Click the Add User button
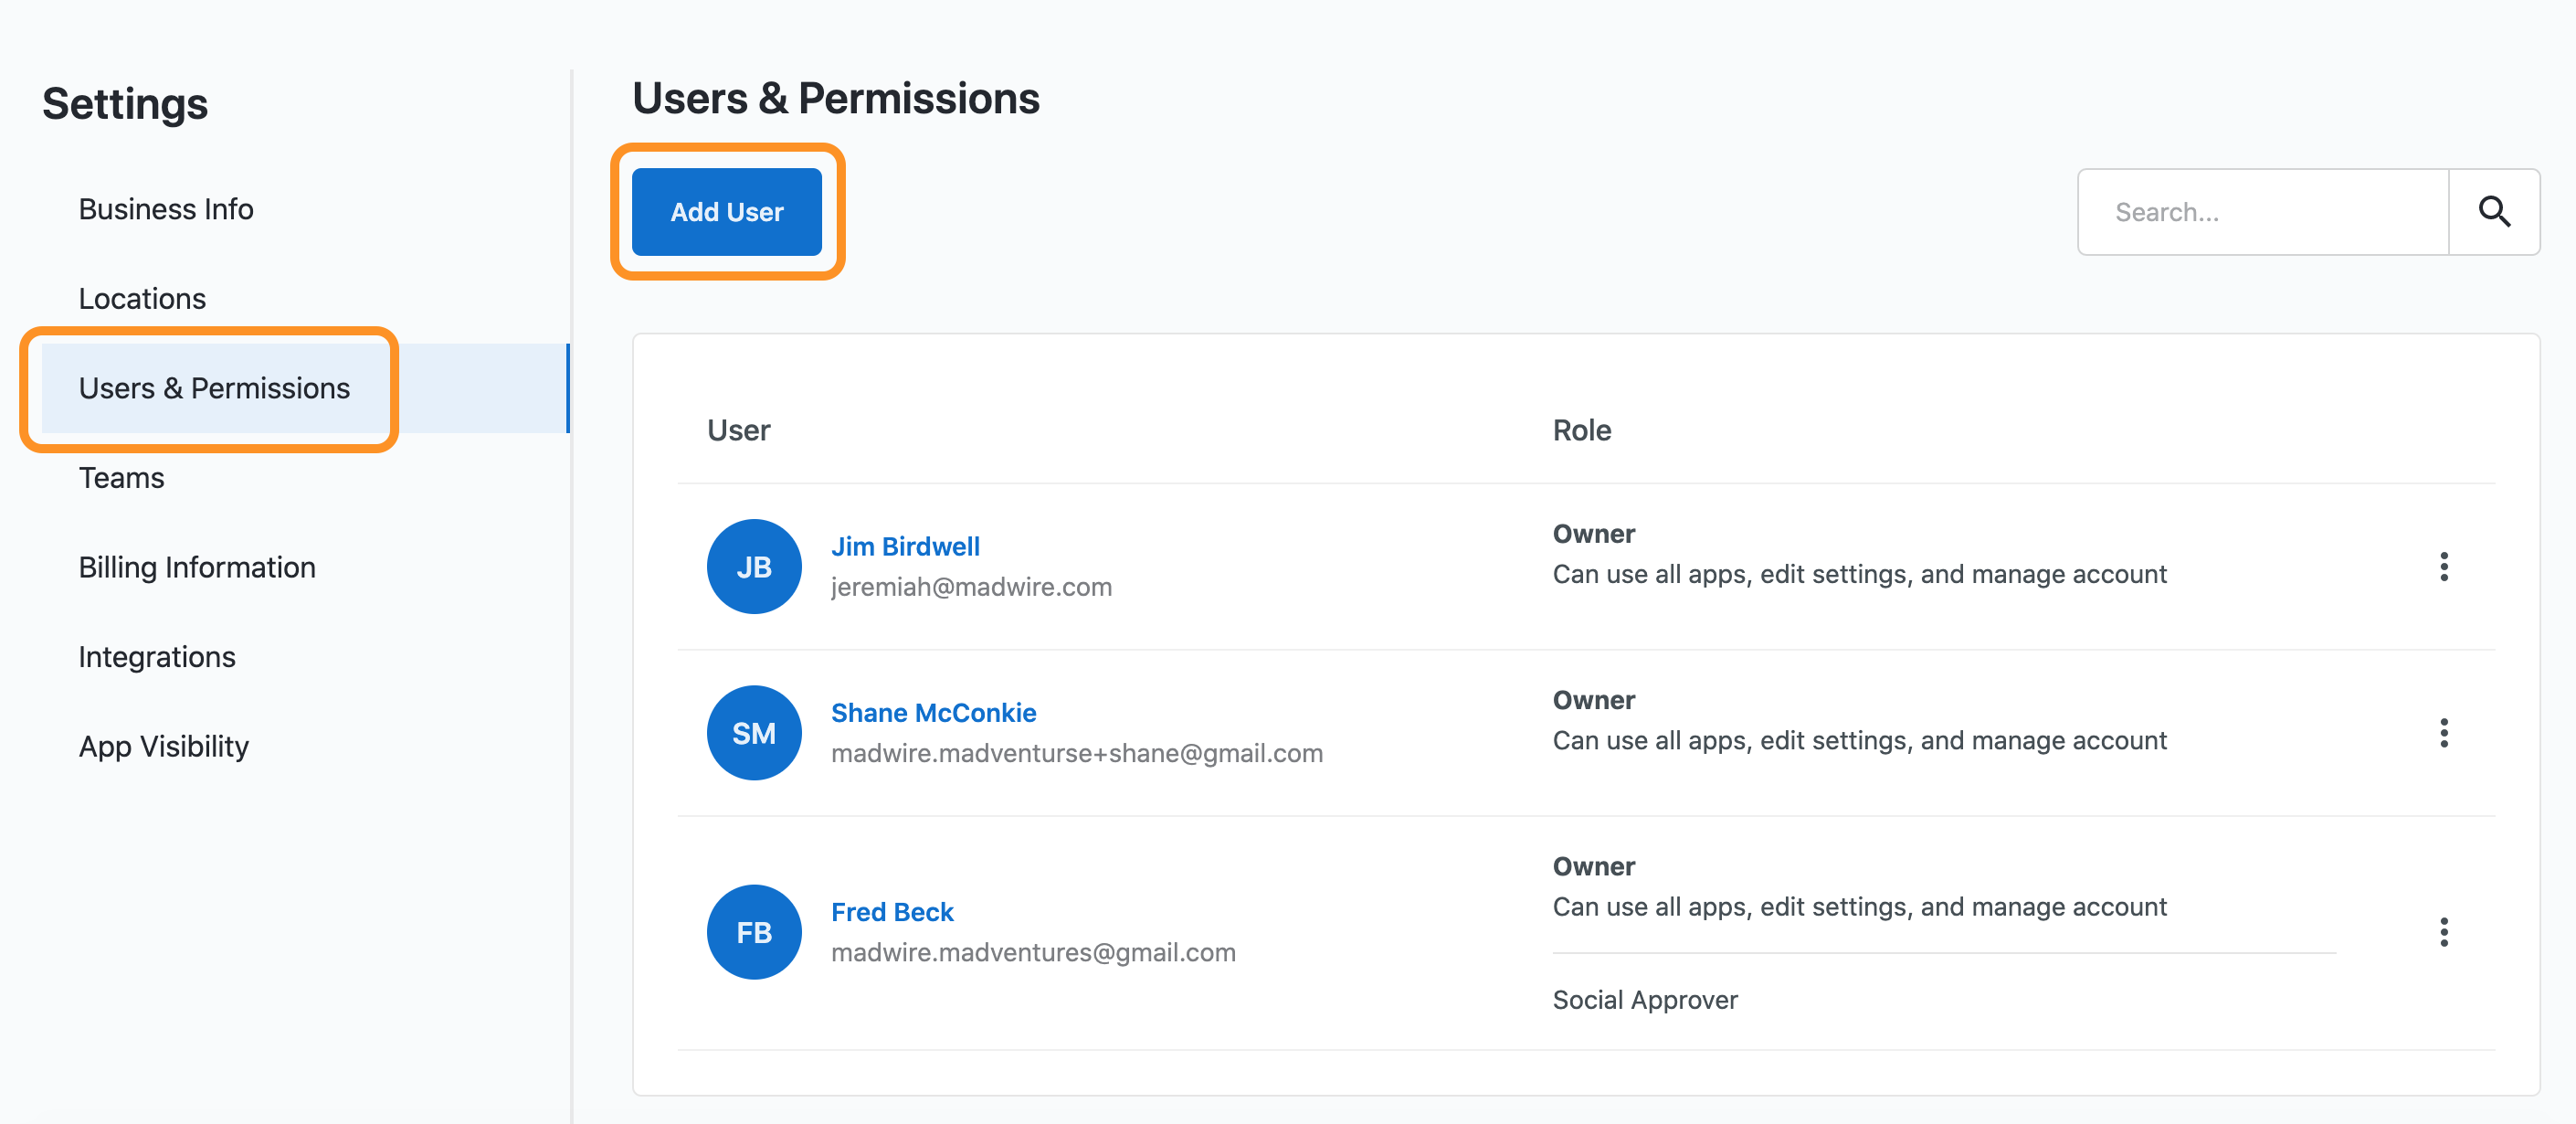 [727, 212]
